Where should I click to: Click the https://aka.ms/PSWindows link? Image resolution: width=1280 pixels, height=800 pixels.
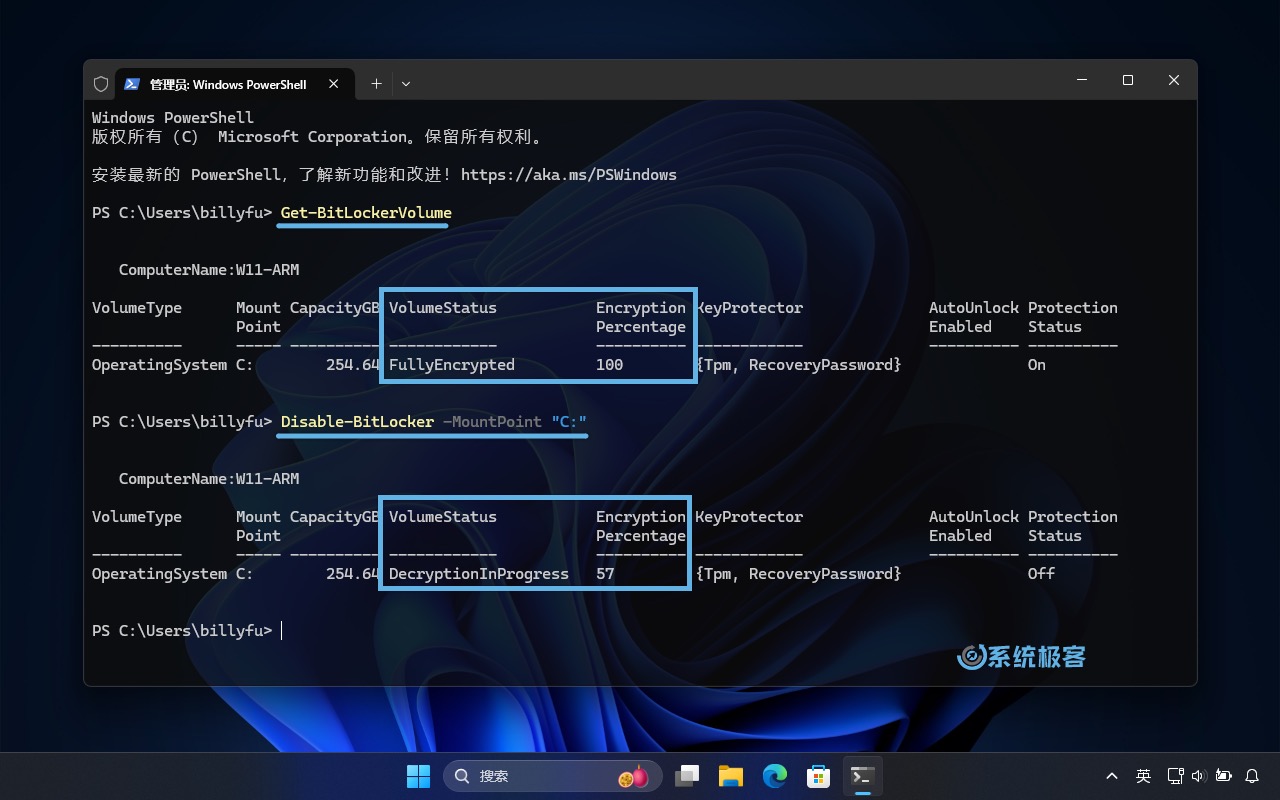tap(569, 175)
